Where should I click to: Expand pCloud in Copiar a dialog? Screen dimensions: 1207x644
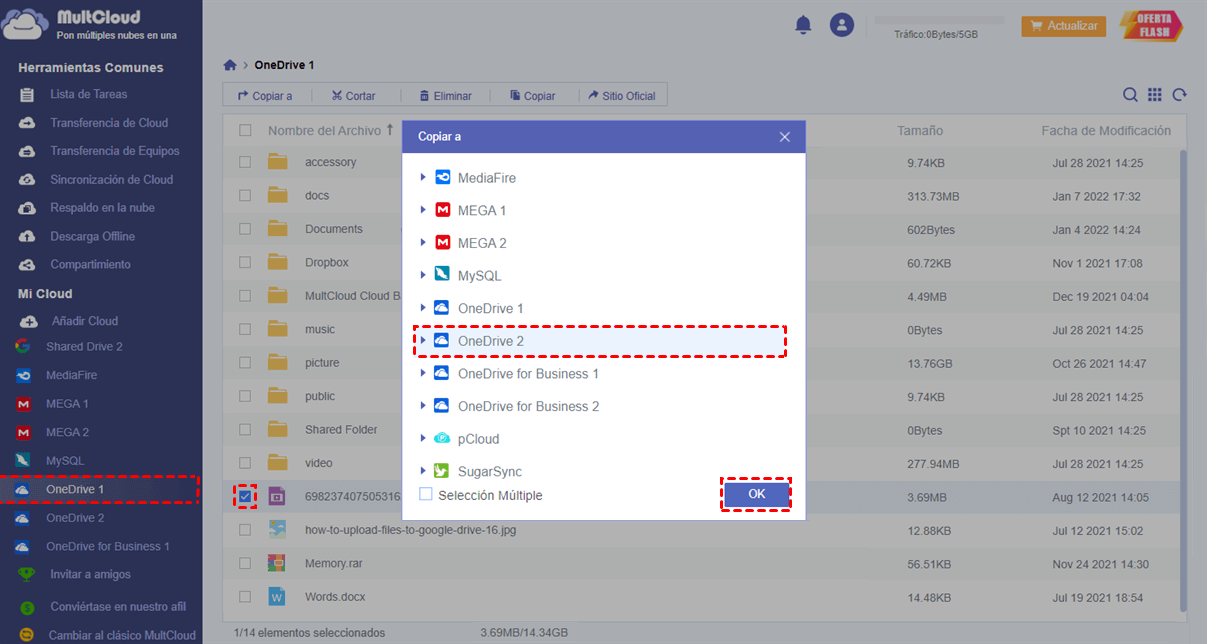coord(423,439)
